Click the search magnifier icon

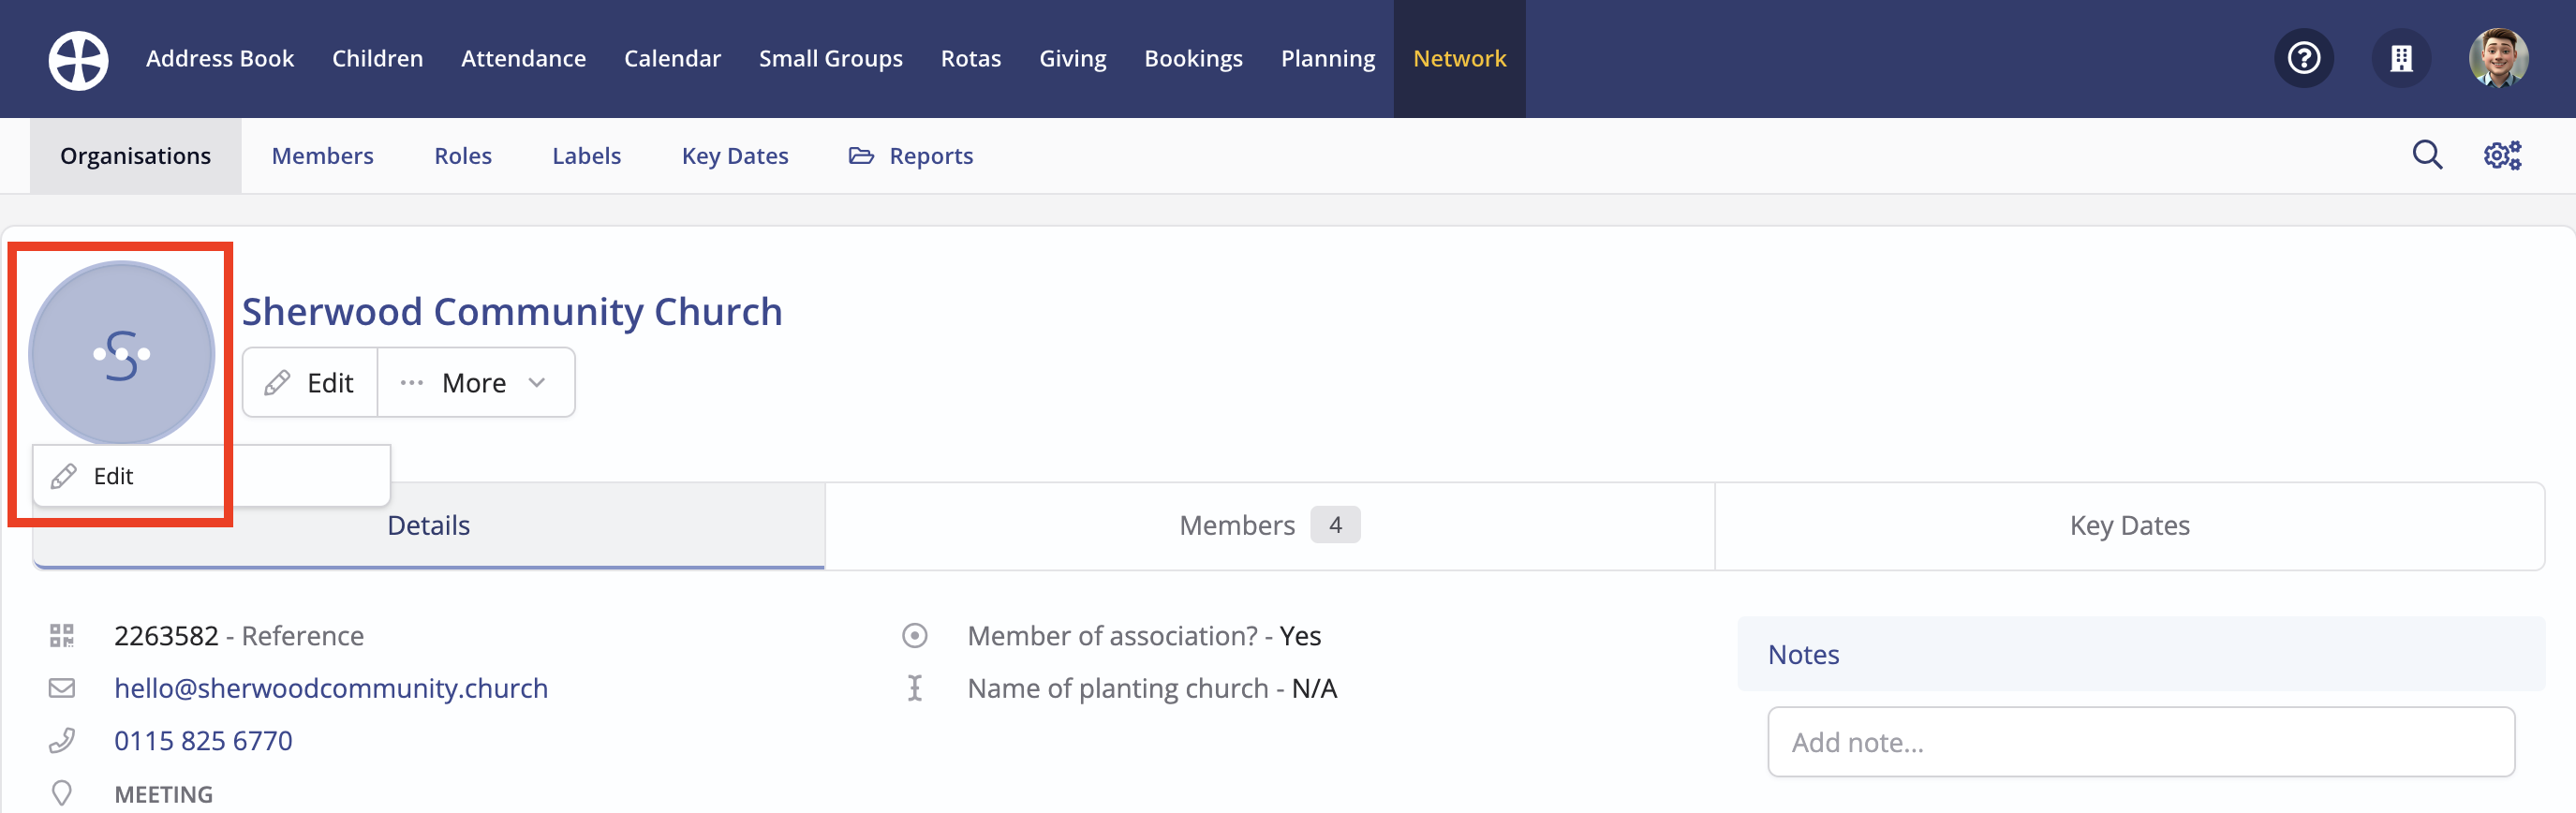2427,155
